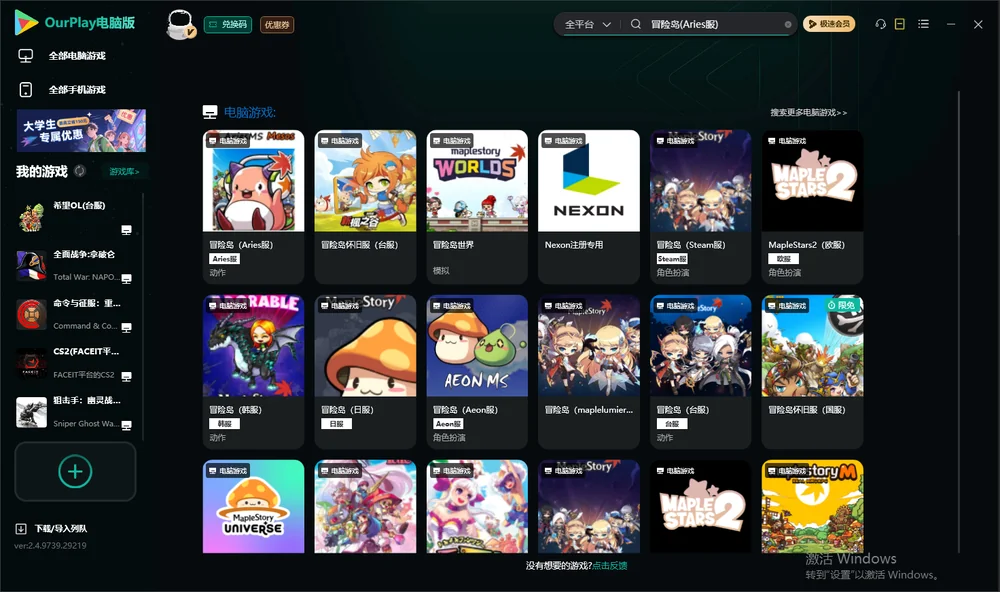
Task: Select CS2(FACEIT平台) in my games
Action: 74,364
